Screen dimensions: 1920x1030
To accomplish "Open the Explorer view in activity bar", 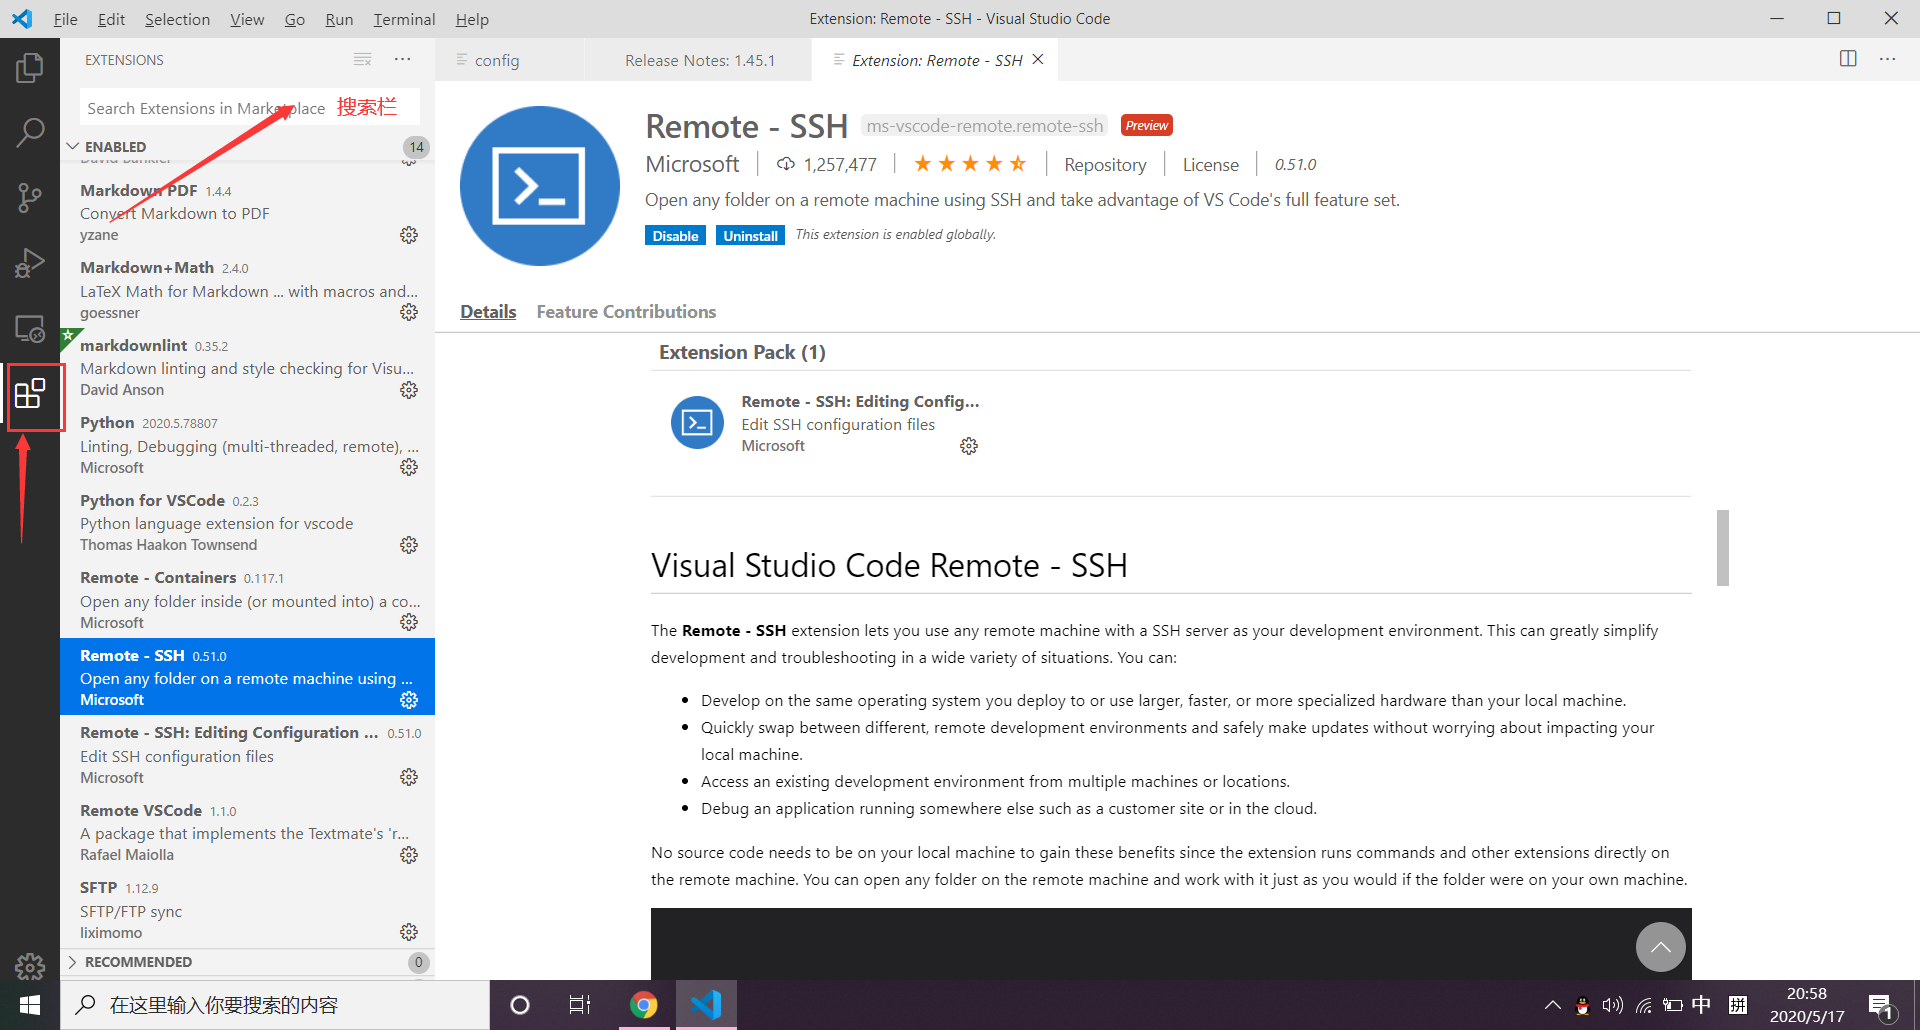I will pyautogui.click(x=30, y=68).
